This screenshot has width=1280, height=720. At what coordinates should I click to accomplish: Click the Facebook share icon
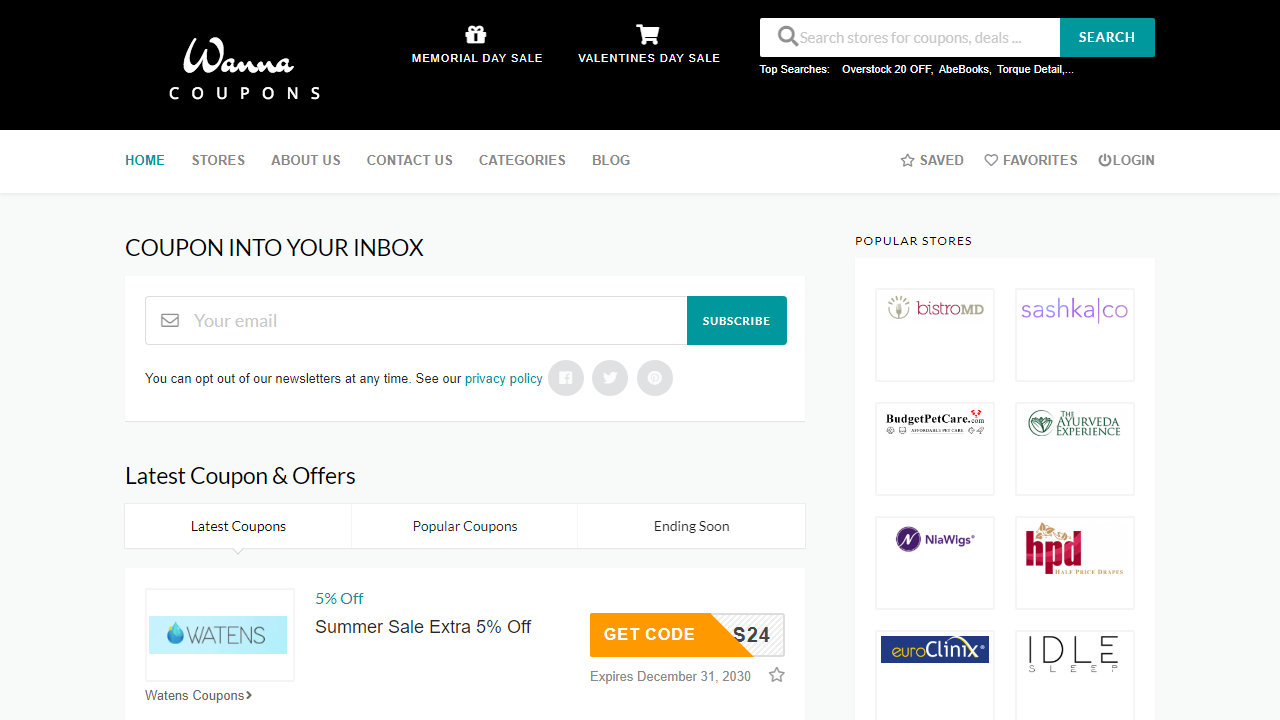(x=566, y=378)
